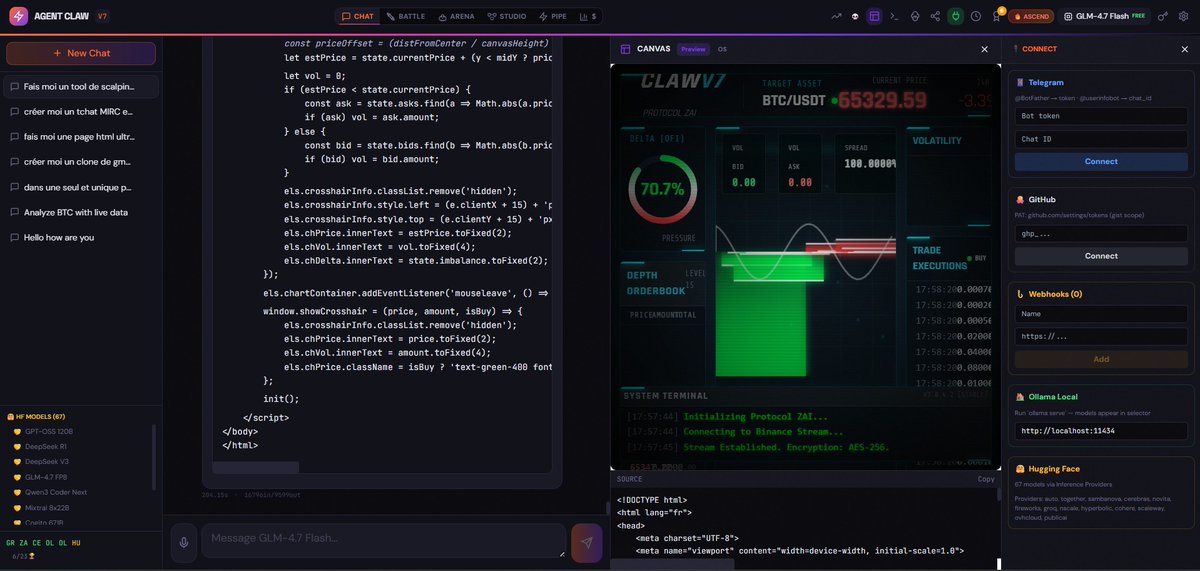Open the API key icon

[x=1162, y=16]
